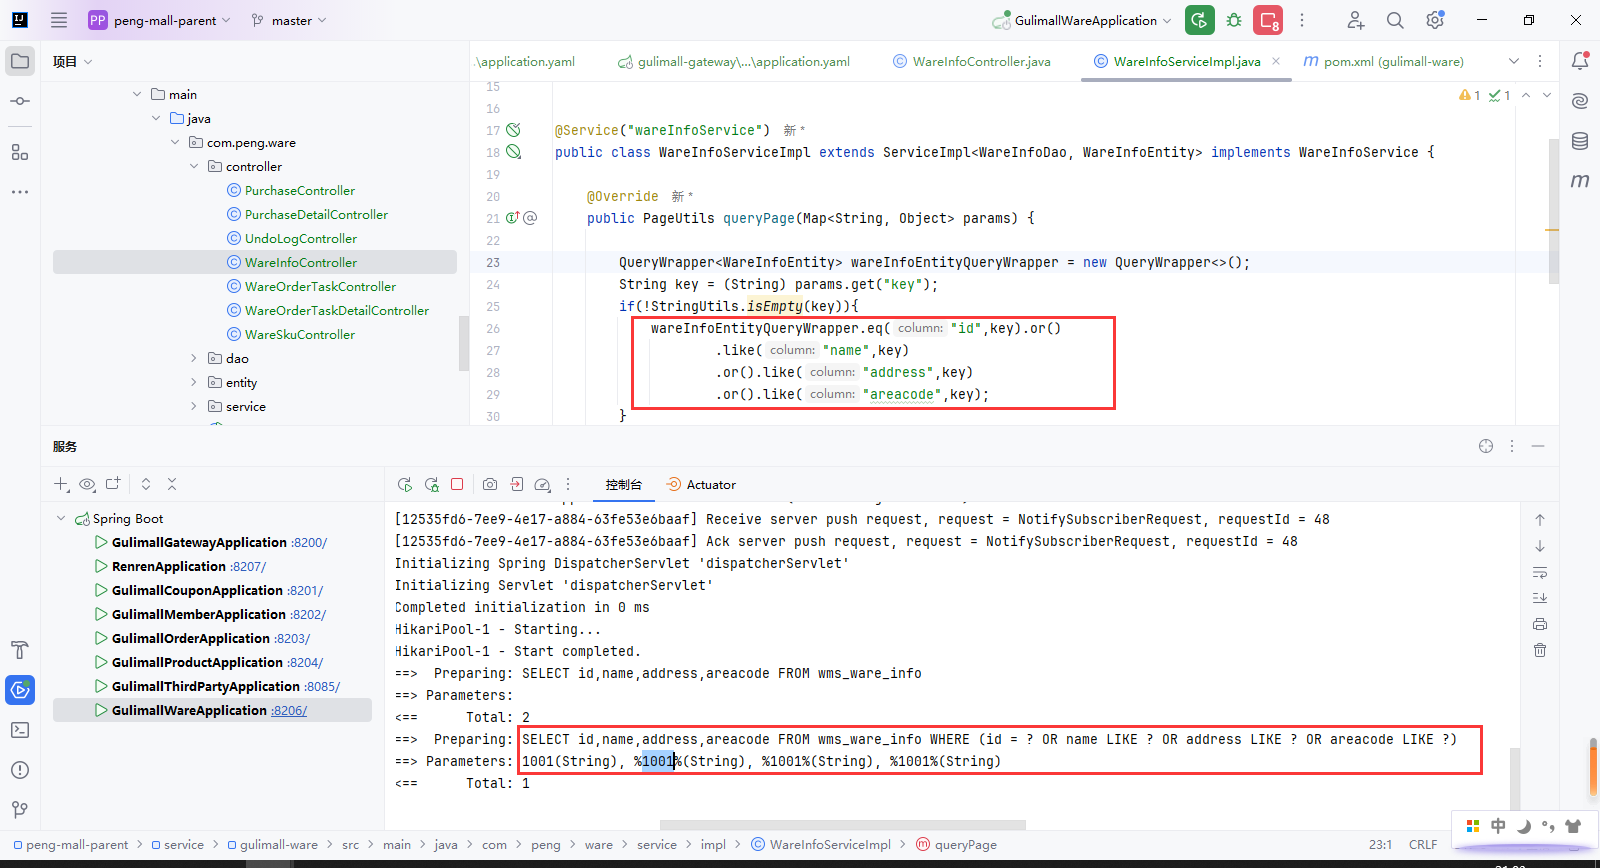The height and width of the screenshot is (868, 1600).
Task: Open the Services tool window
Action: (20, 690)
